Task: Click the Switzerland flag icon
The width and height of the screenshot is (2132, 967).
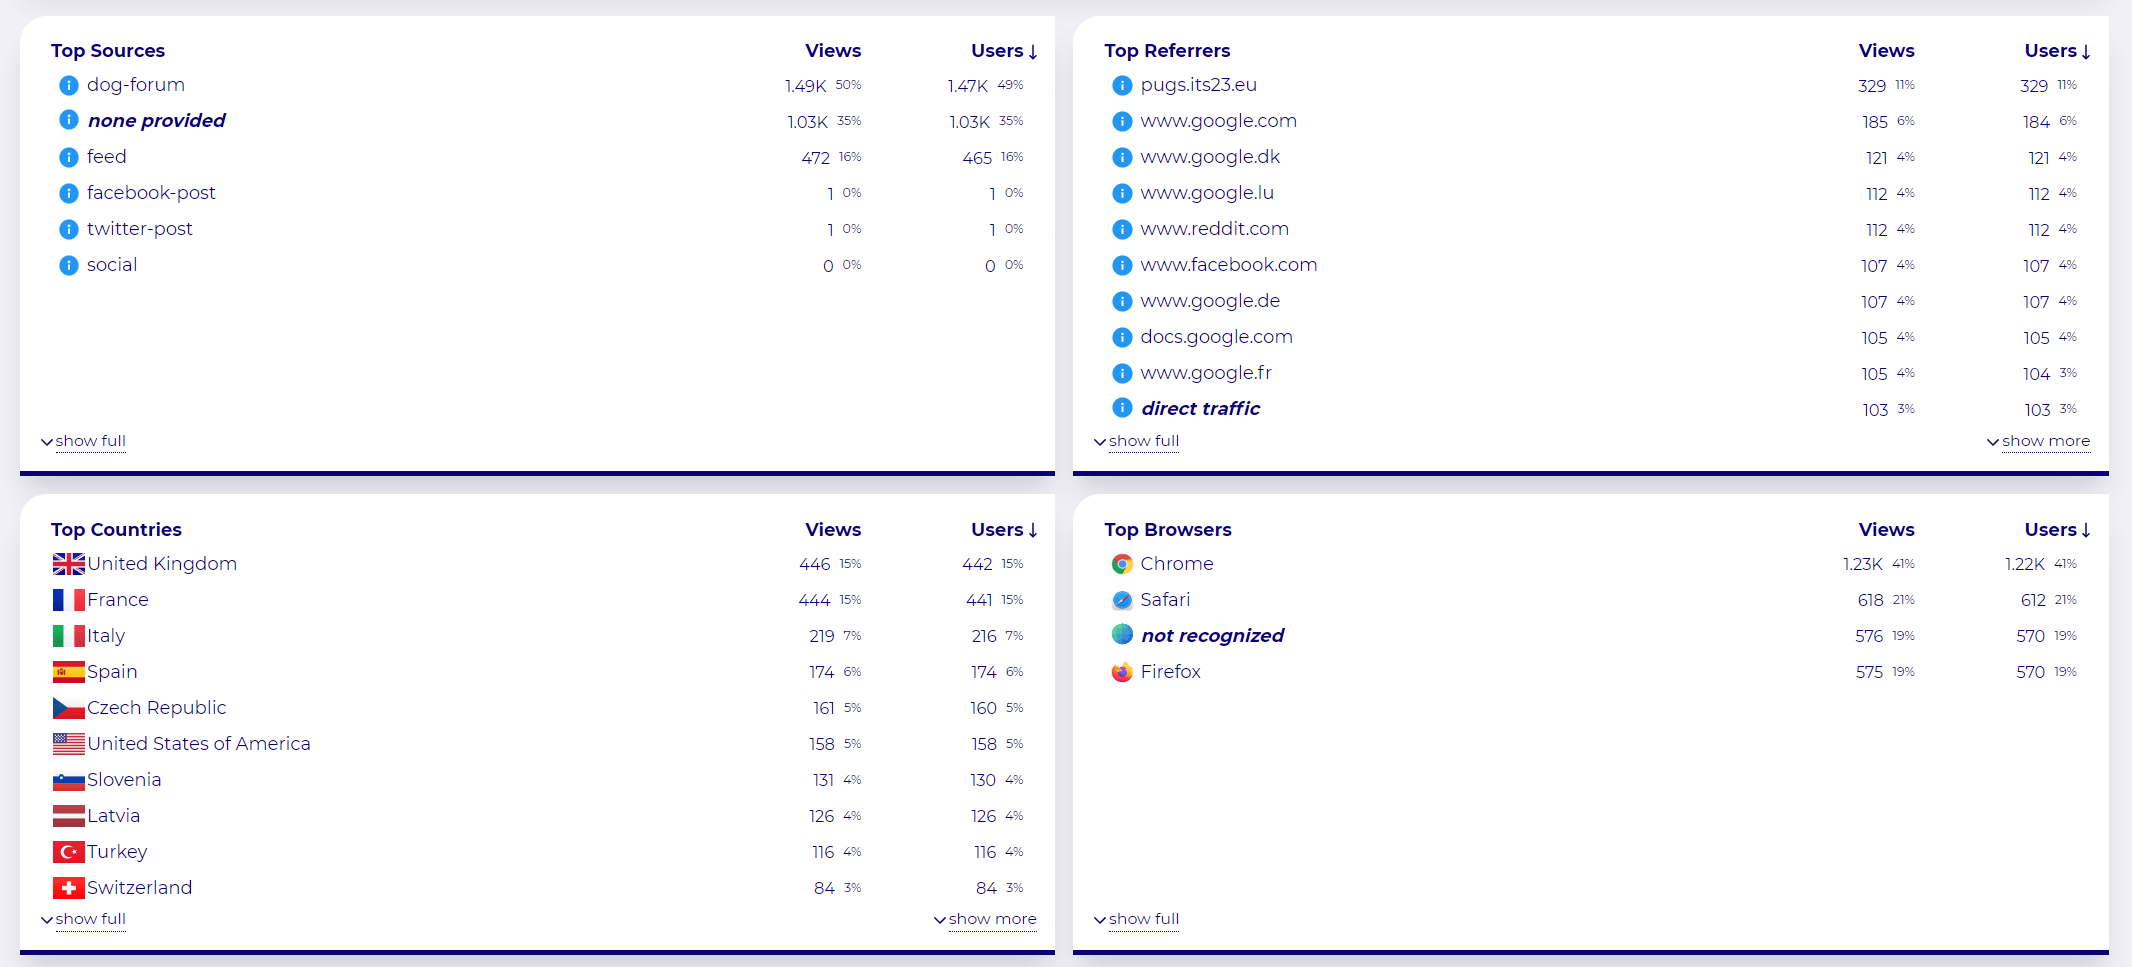Action: [x=69, y=888]
